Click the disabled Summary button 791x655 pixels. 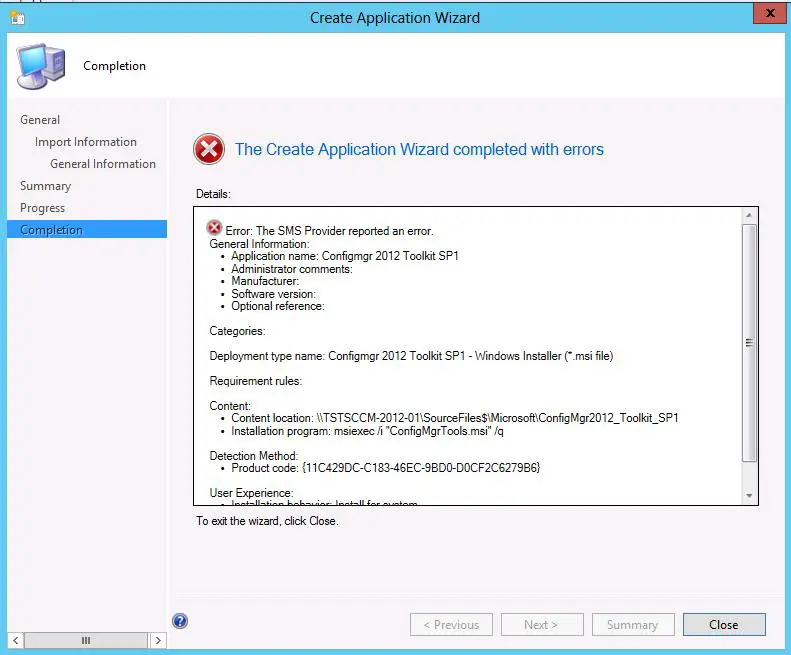(633, 625)
